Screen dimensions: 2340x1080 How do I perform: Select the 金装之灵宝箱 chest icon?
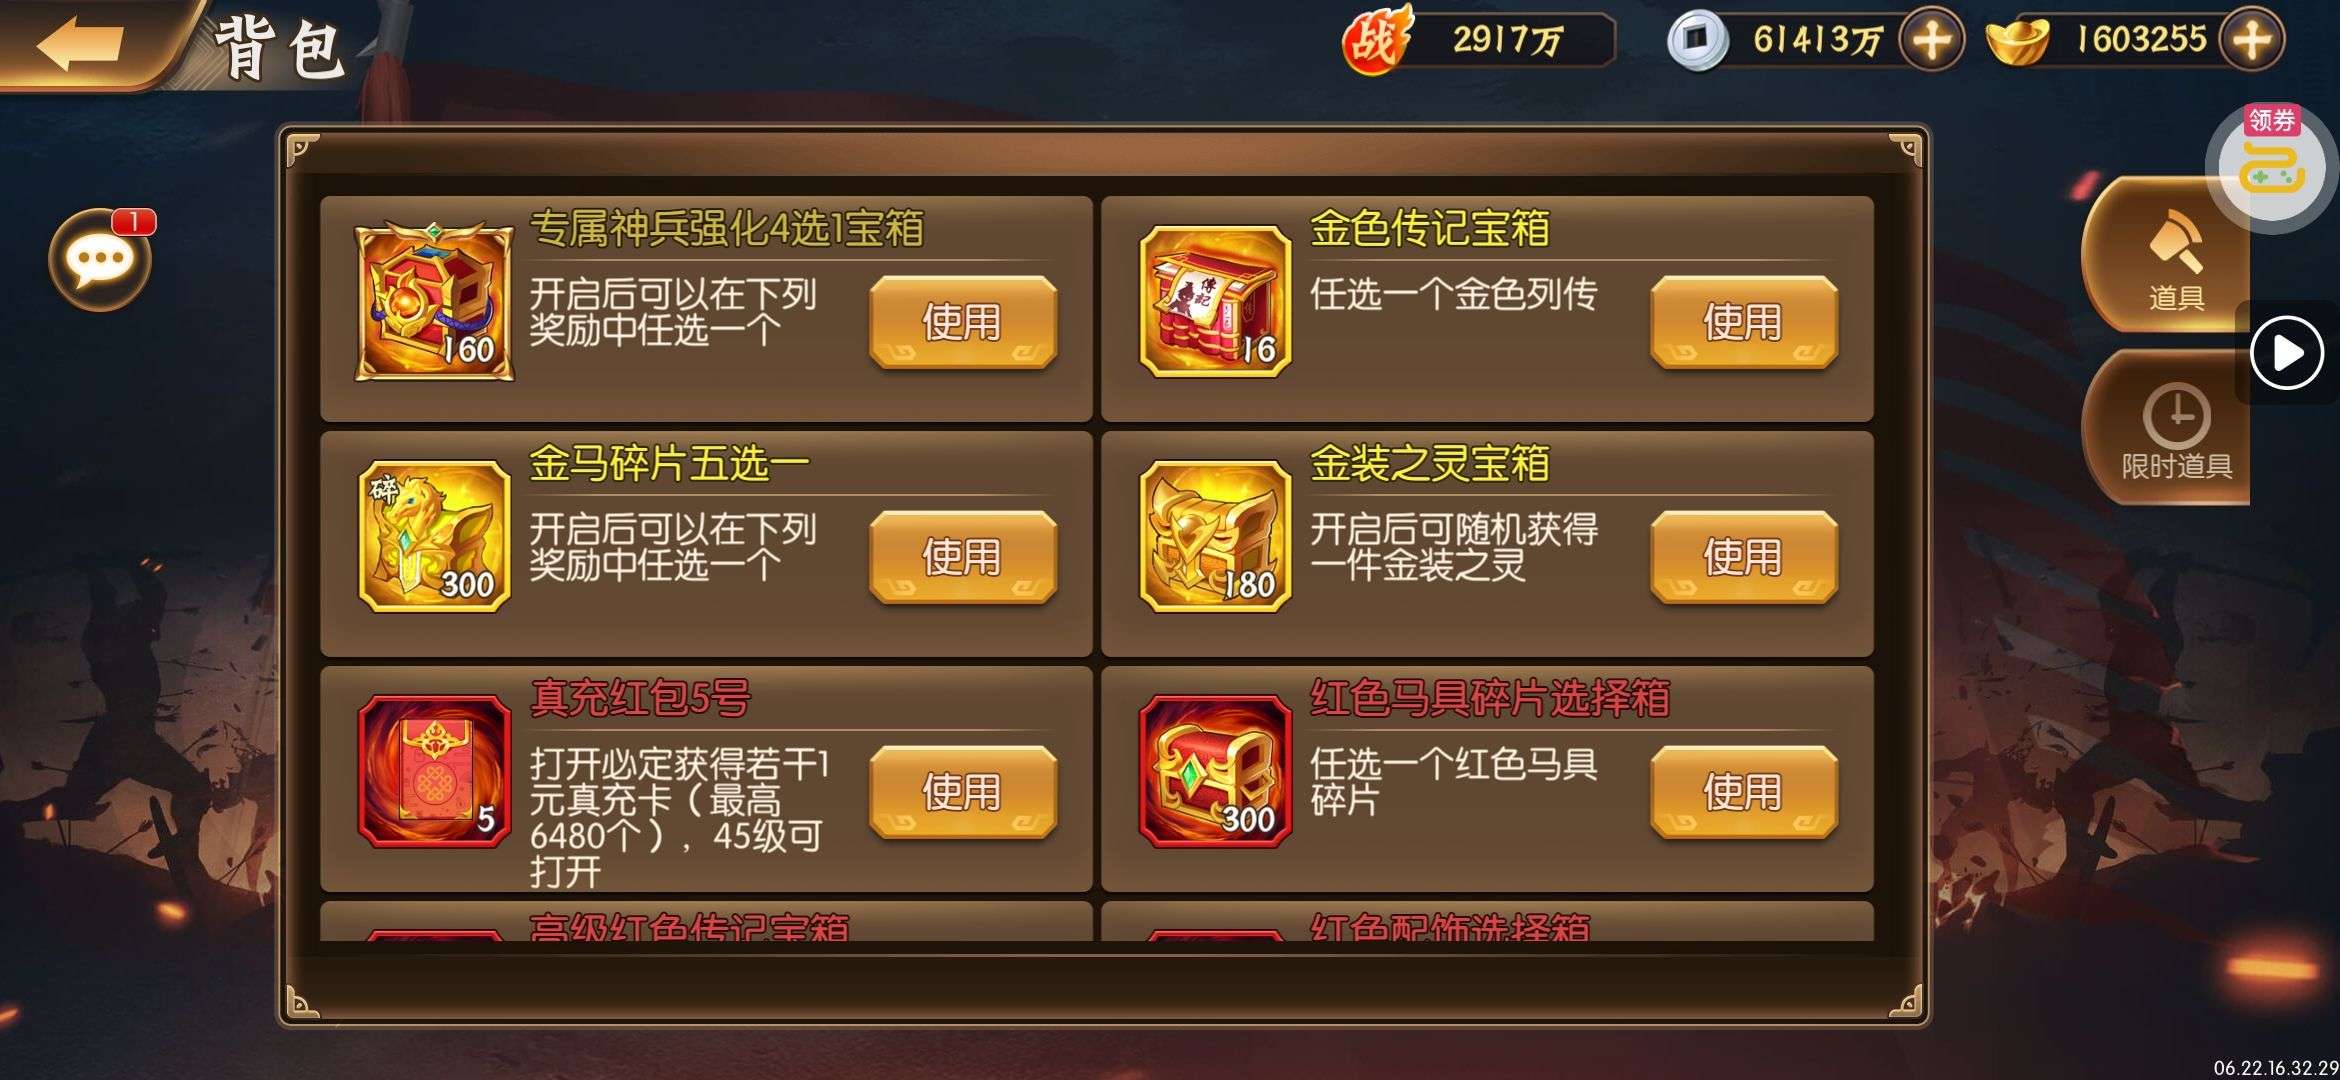pyautogui.click(x=1215, y=536)
